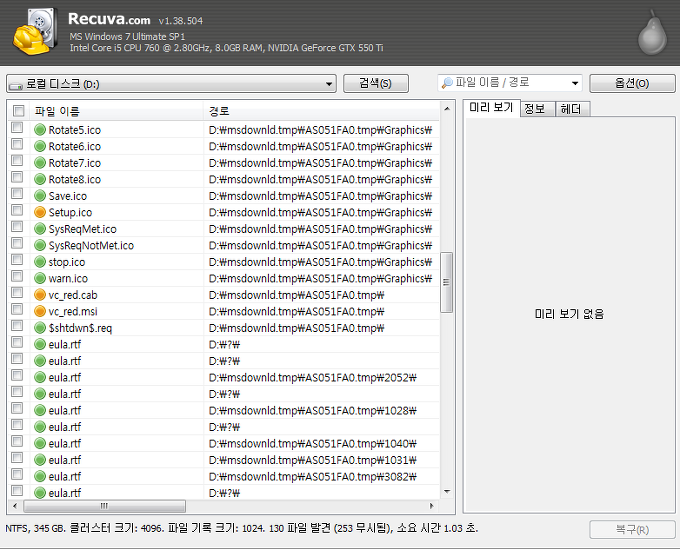Check the box for vc_red.cab
This screenshot has height=550, width=680.
pos(17,292)
